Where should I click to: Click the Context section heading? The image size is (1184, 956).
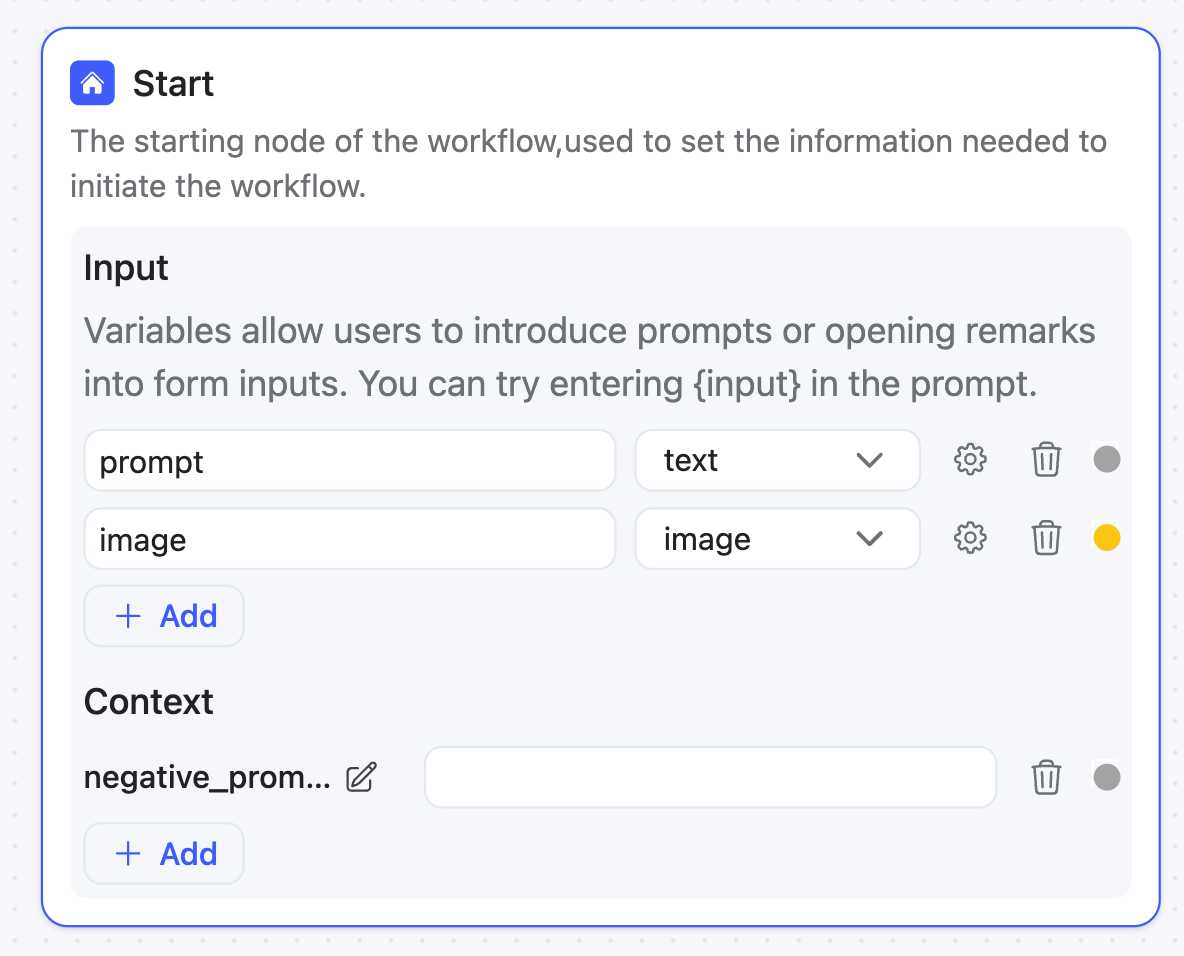tap(149, 701)
